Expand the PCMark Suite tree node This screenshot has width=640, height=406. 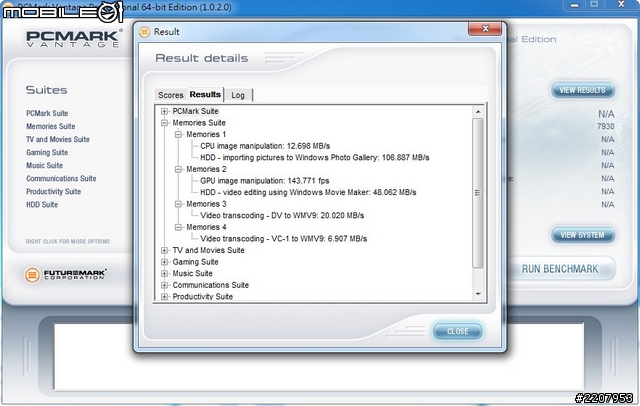164,111
